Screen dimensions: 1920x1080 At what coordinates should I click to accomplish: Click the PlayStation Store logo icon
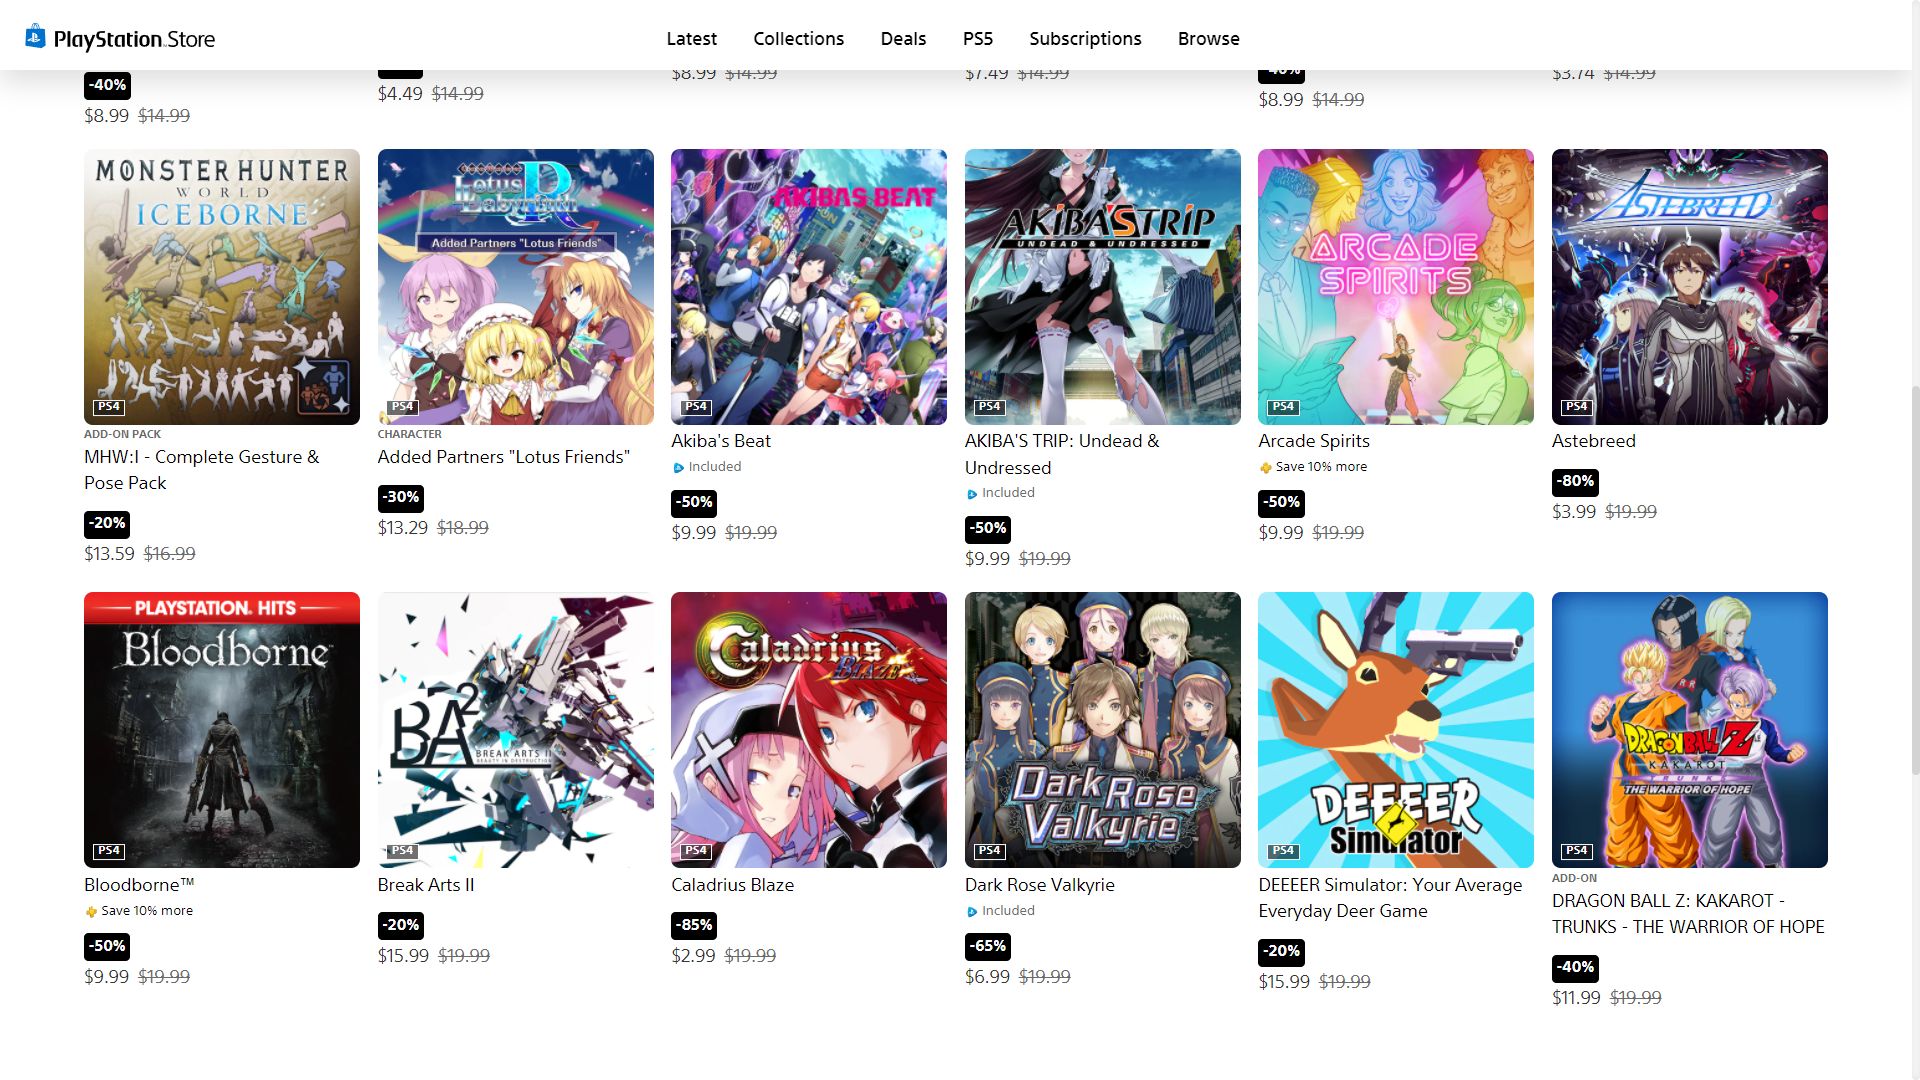click(35, 37)
